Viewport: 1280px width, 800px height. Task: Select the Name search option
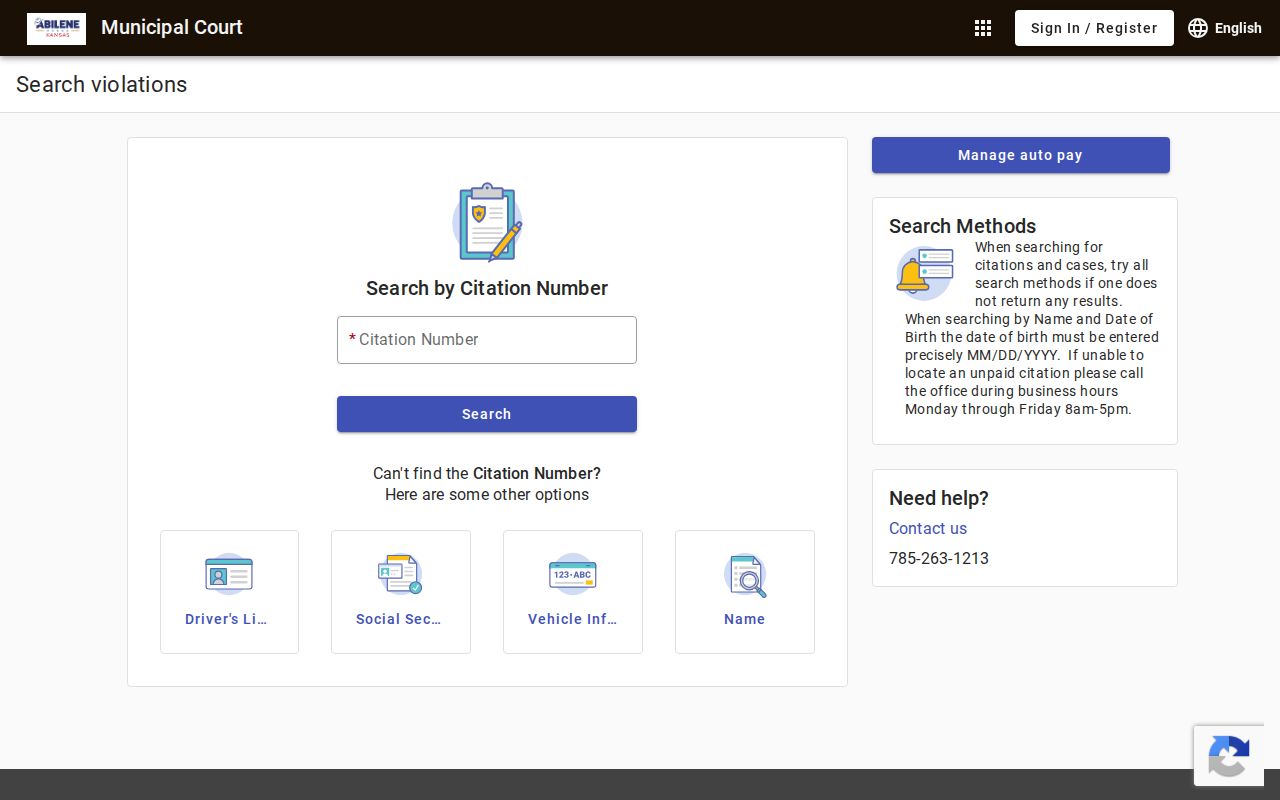point(745,592)
